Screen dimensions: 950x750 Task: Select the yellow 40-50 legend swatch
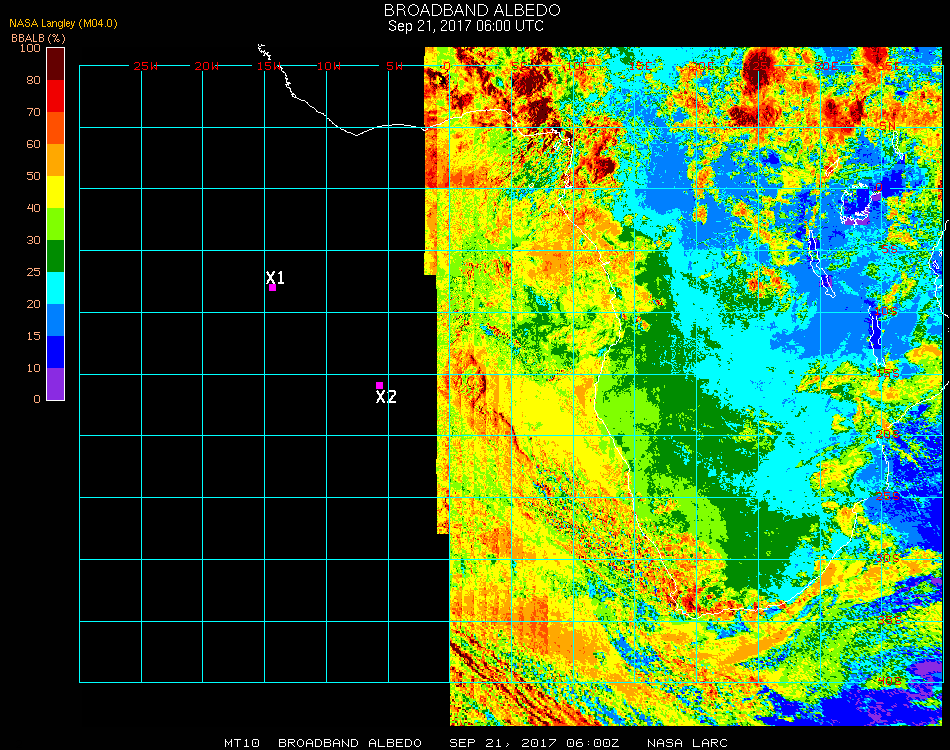[x=56, y=192]
